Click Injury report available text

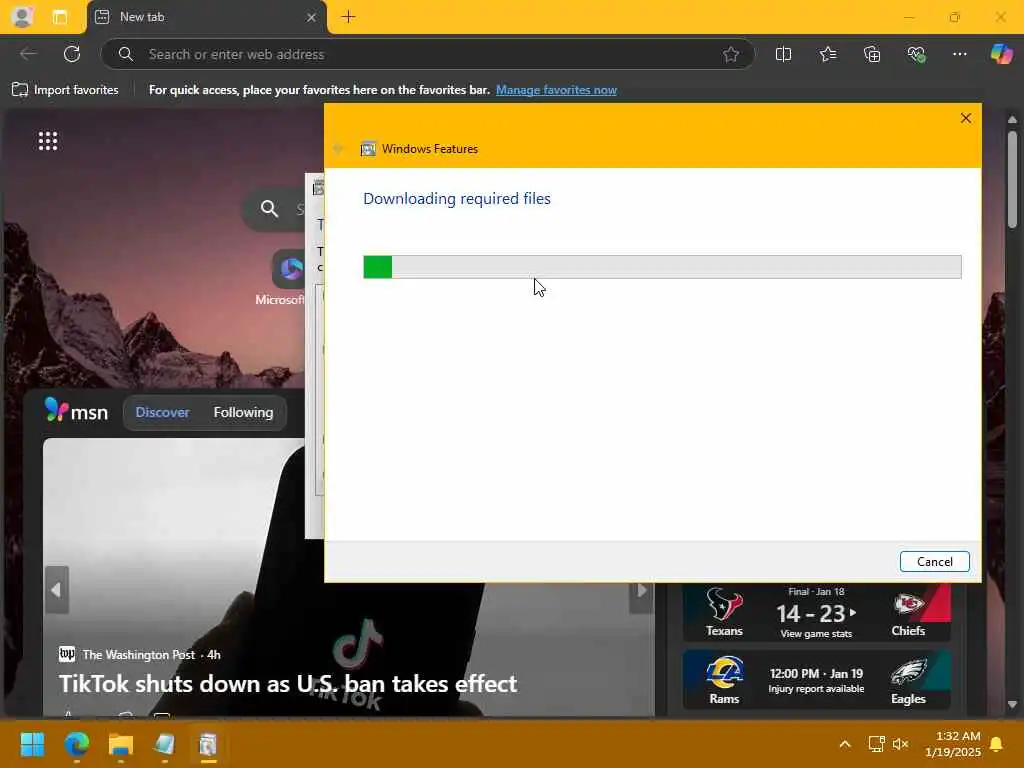816,689
